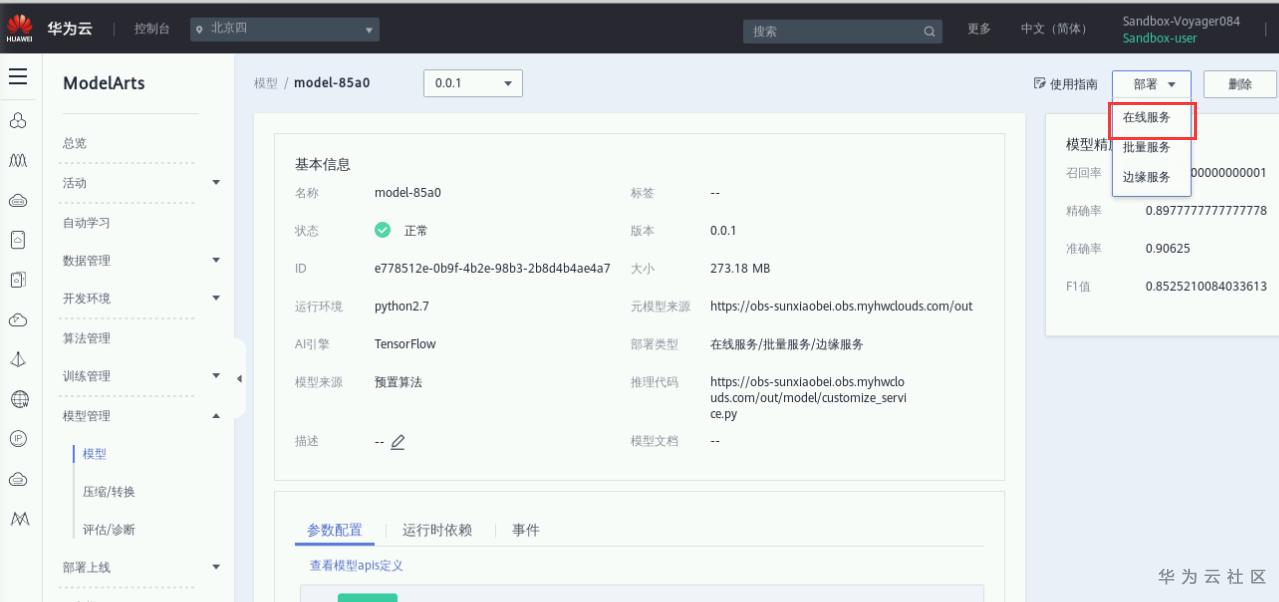
Task: Edit the description with pencil icon
Action: pyautogui.click(x=398, y=441)
